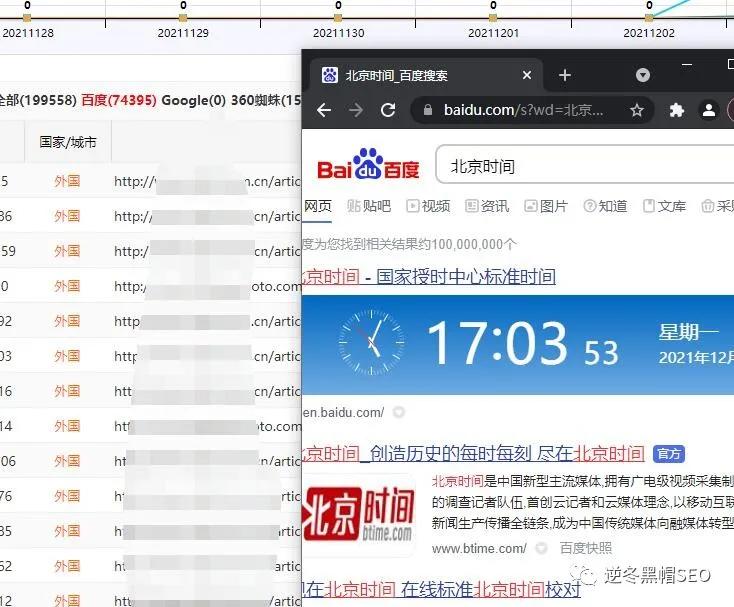The image size is (734, 607).
Task: Focus the Baidu search box with 北京时间
Action: [x=585, y=165]
